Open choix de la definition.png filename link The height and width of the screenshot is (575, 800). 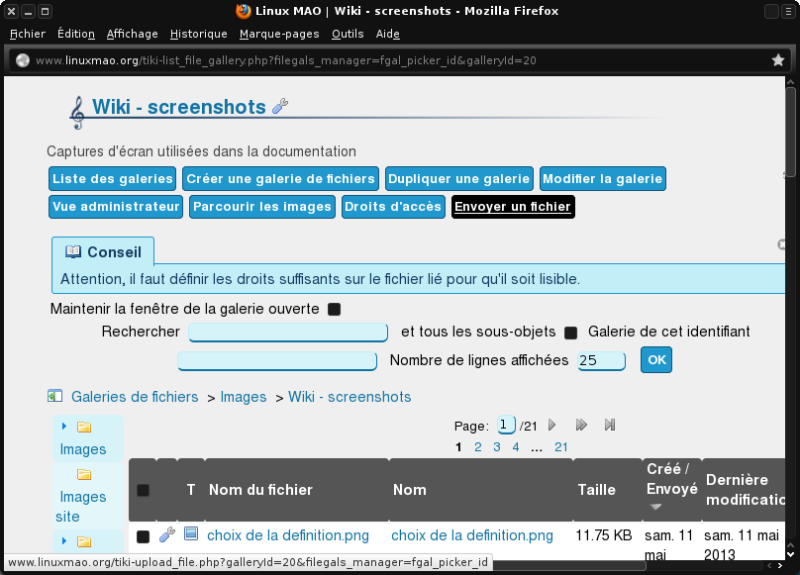pos(288,535)
